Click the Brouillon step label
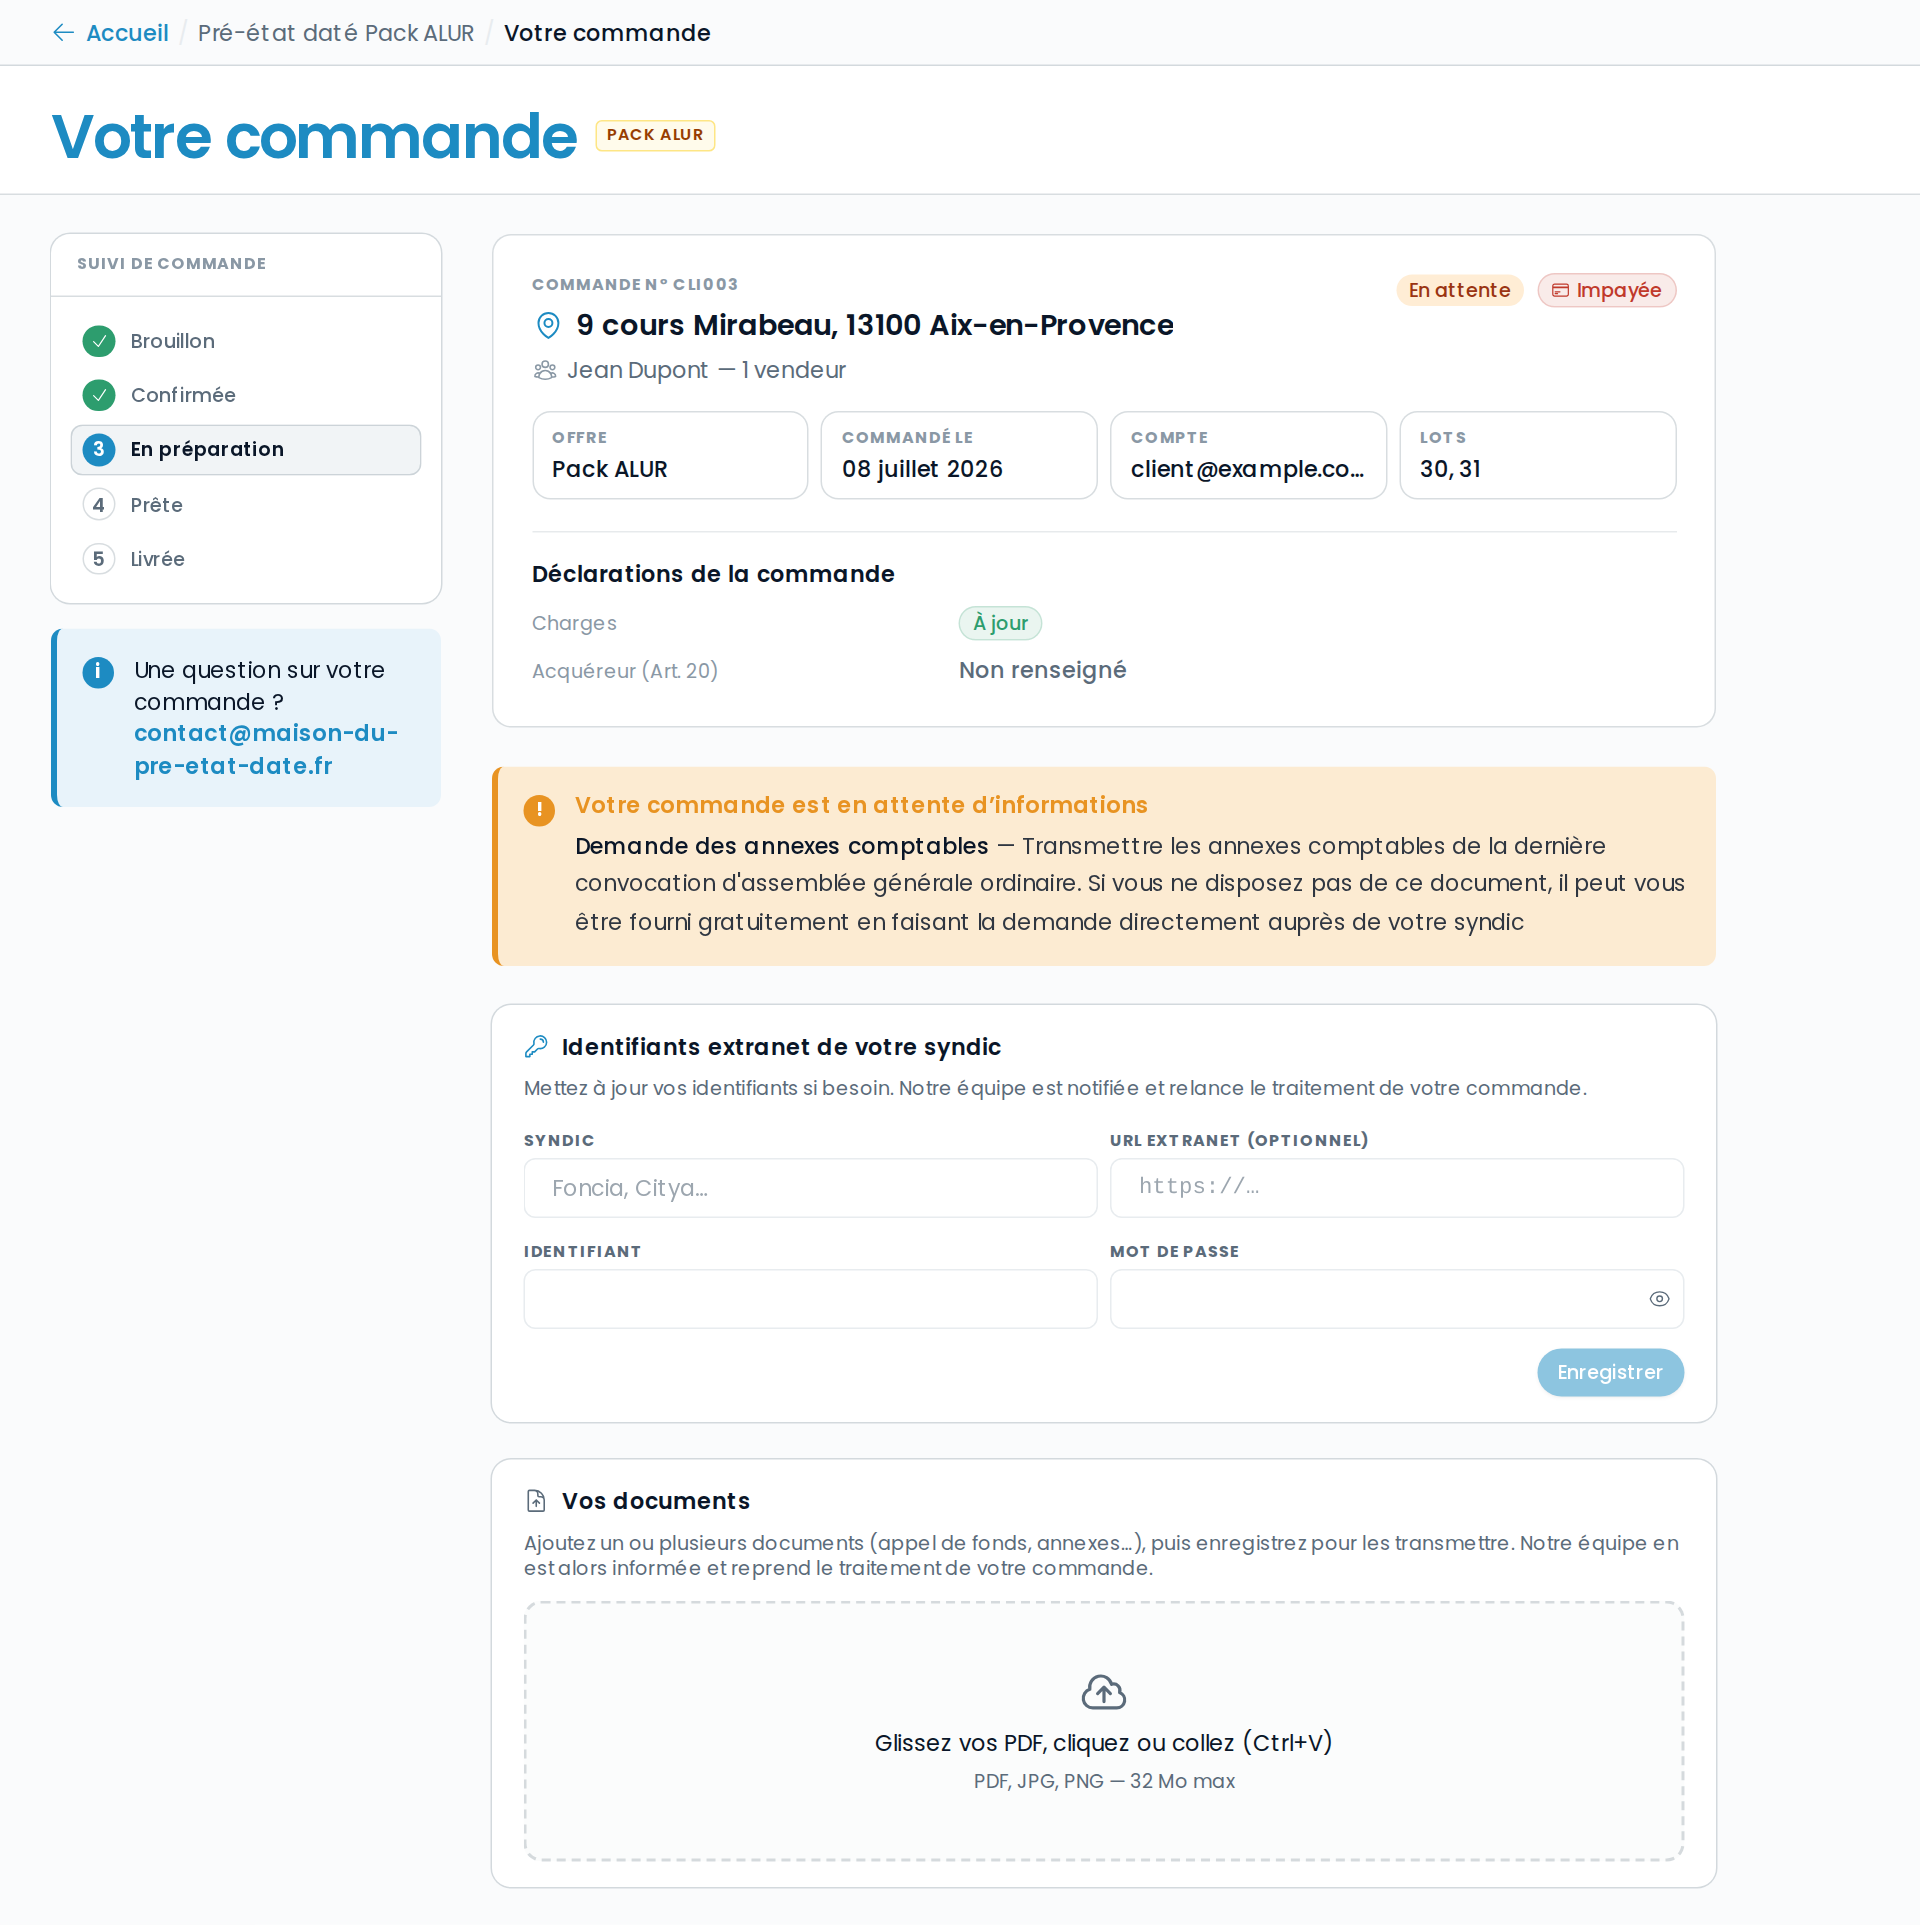 173,341
